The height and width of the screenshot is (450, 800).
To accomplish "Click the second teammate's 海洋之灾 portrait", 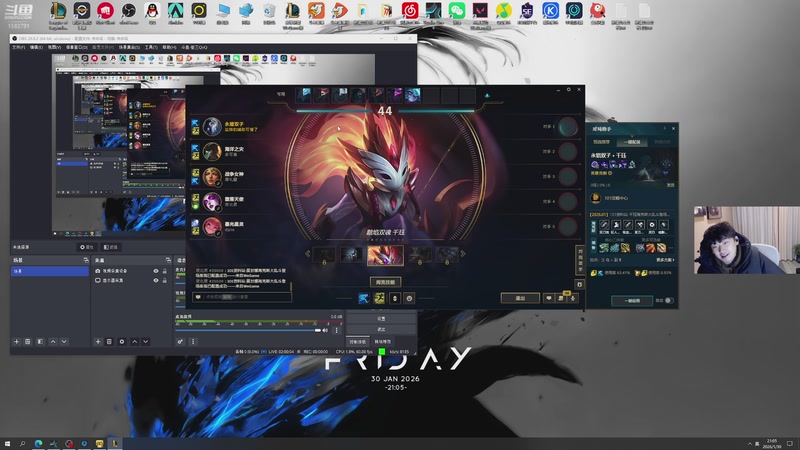I will (212, 151).
